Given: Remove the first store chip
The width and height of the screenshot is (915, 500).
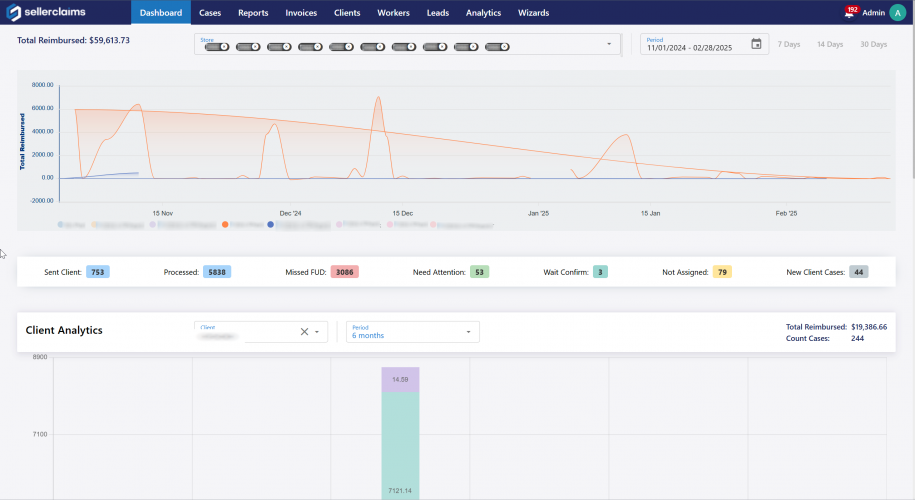Looking at the screenshot, I should point(224,47).
